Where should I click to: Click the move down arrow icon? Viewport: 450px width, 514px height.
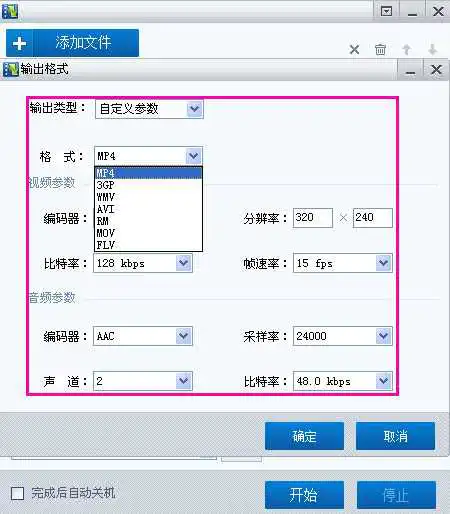[x=432, y=50]
